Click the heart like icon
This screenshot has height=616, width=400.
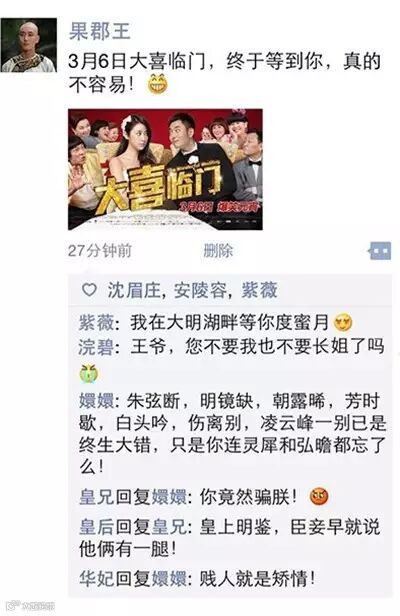[x=89, y=290]
